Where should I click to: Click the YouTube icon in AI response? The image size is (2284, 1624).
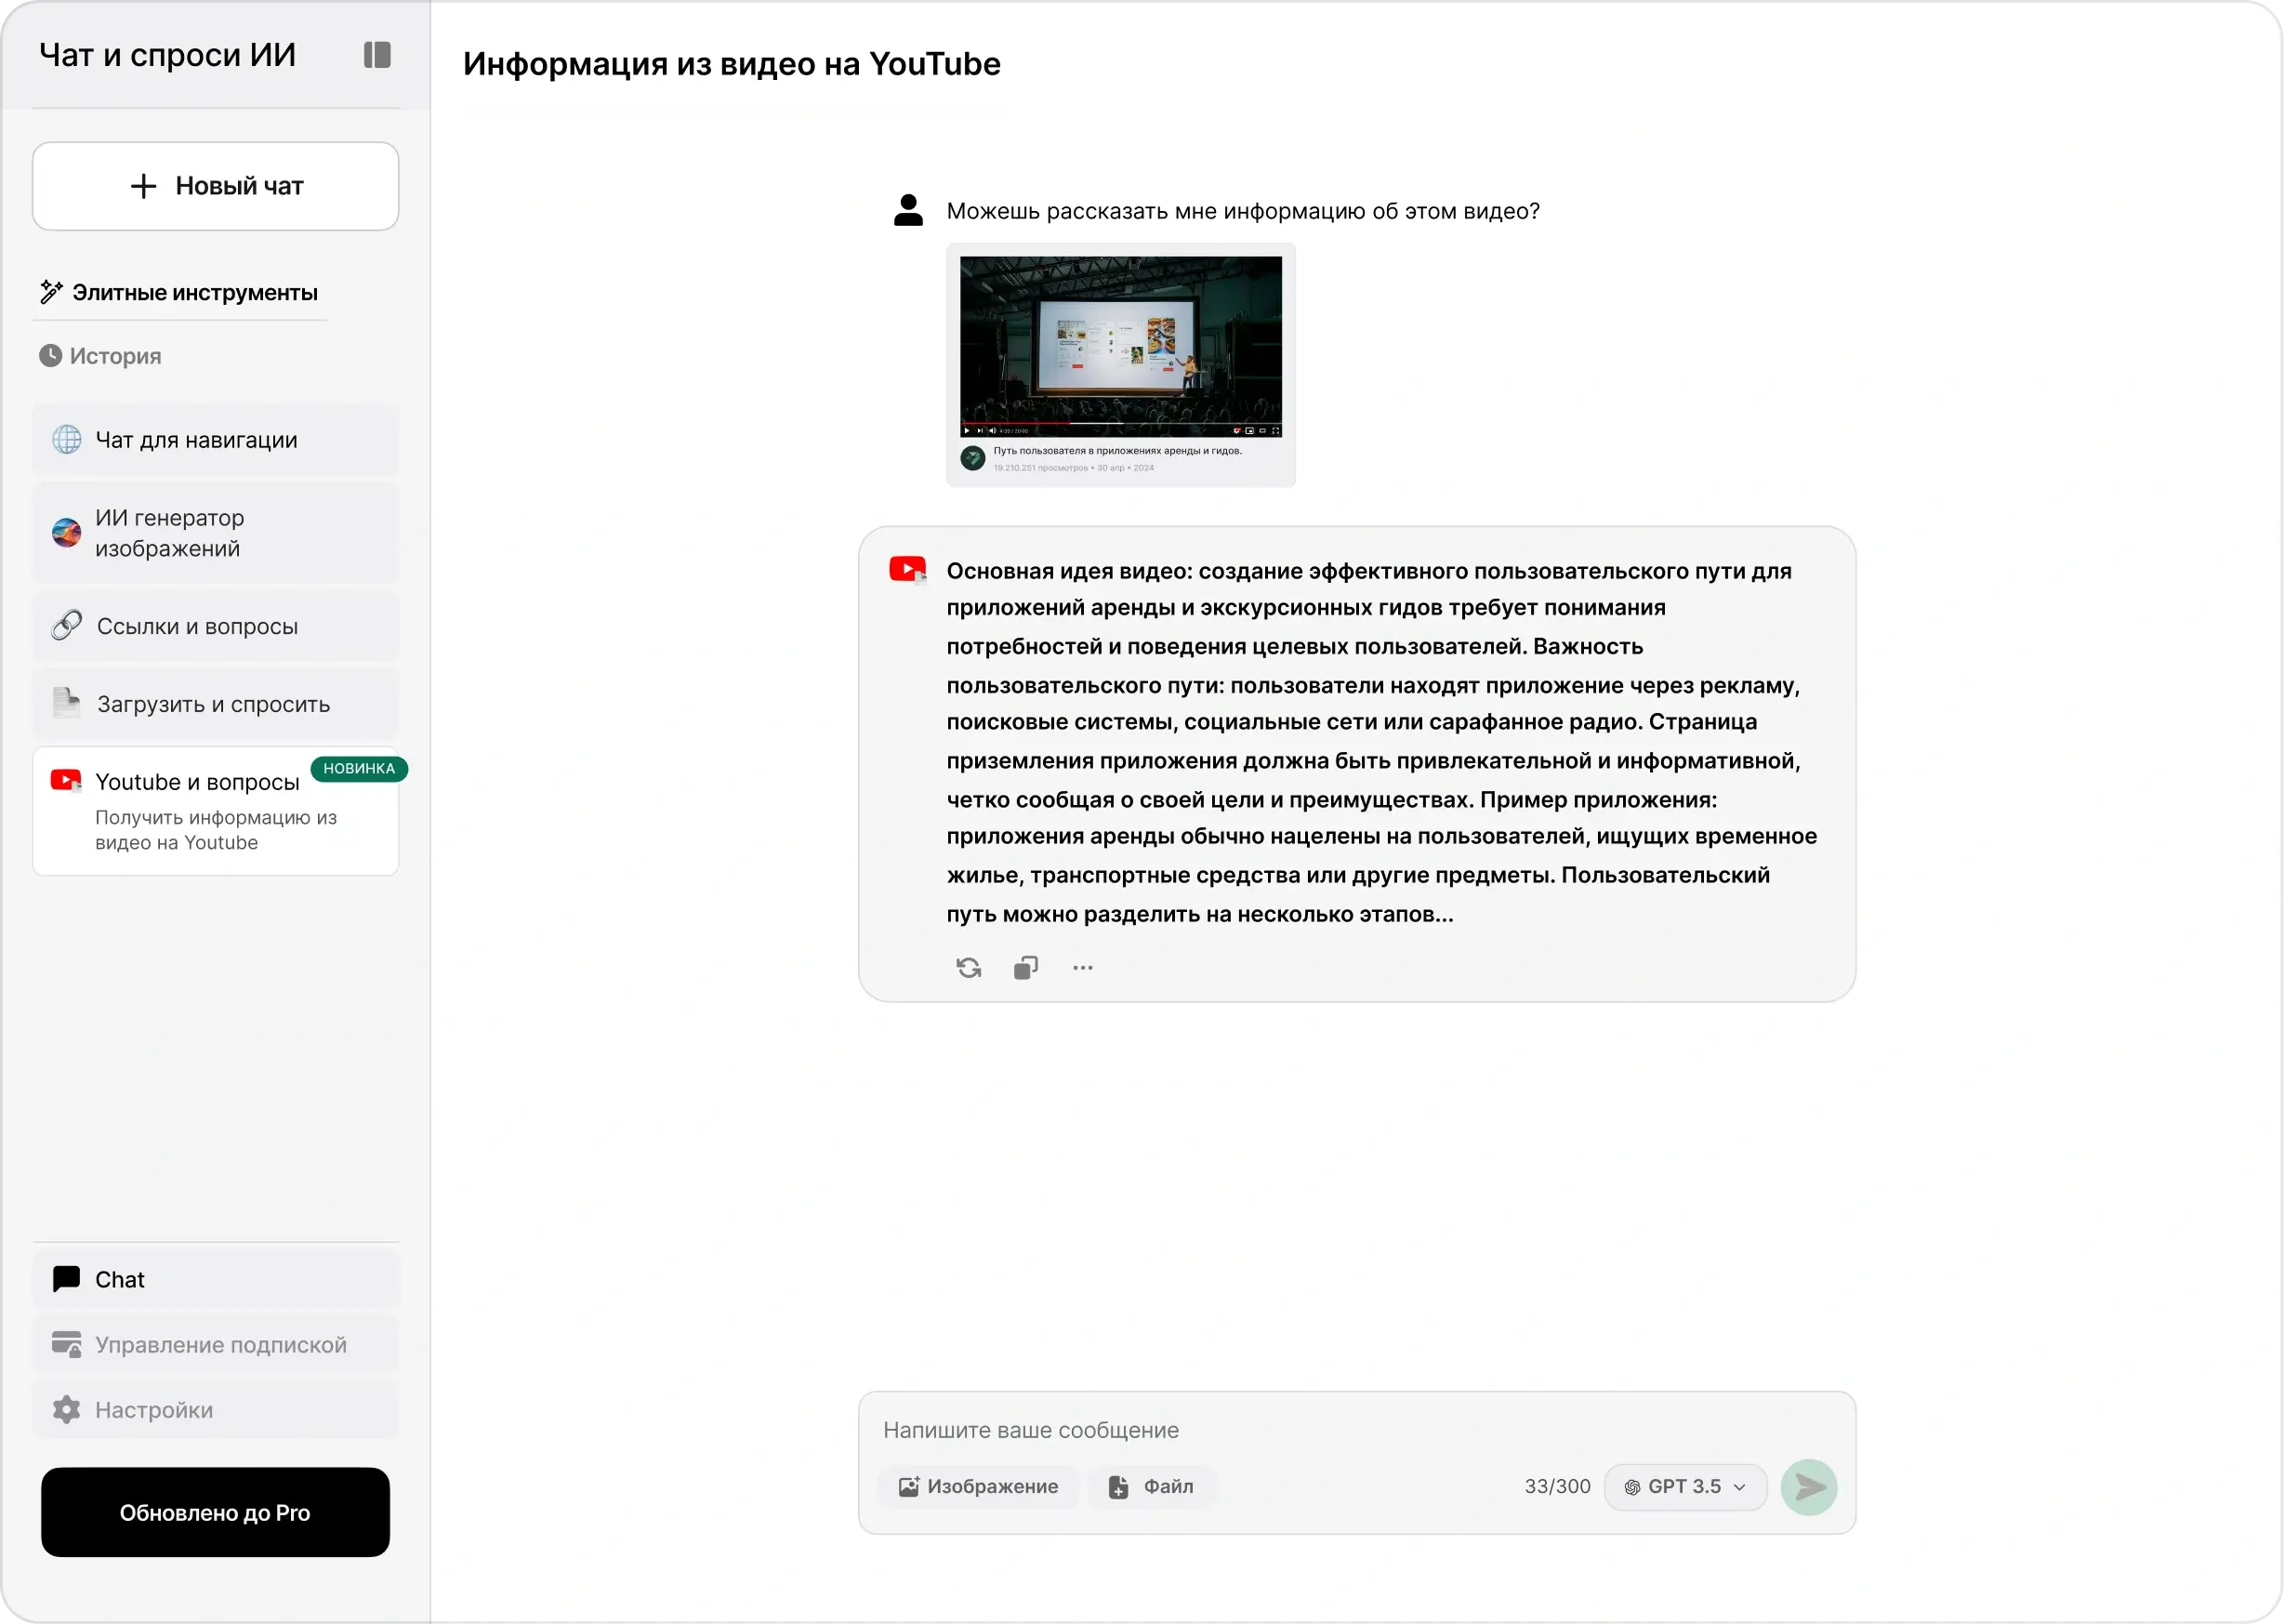tap(908, 570)
